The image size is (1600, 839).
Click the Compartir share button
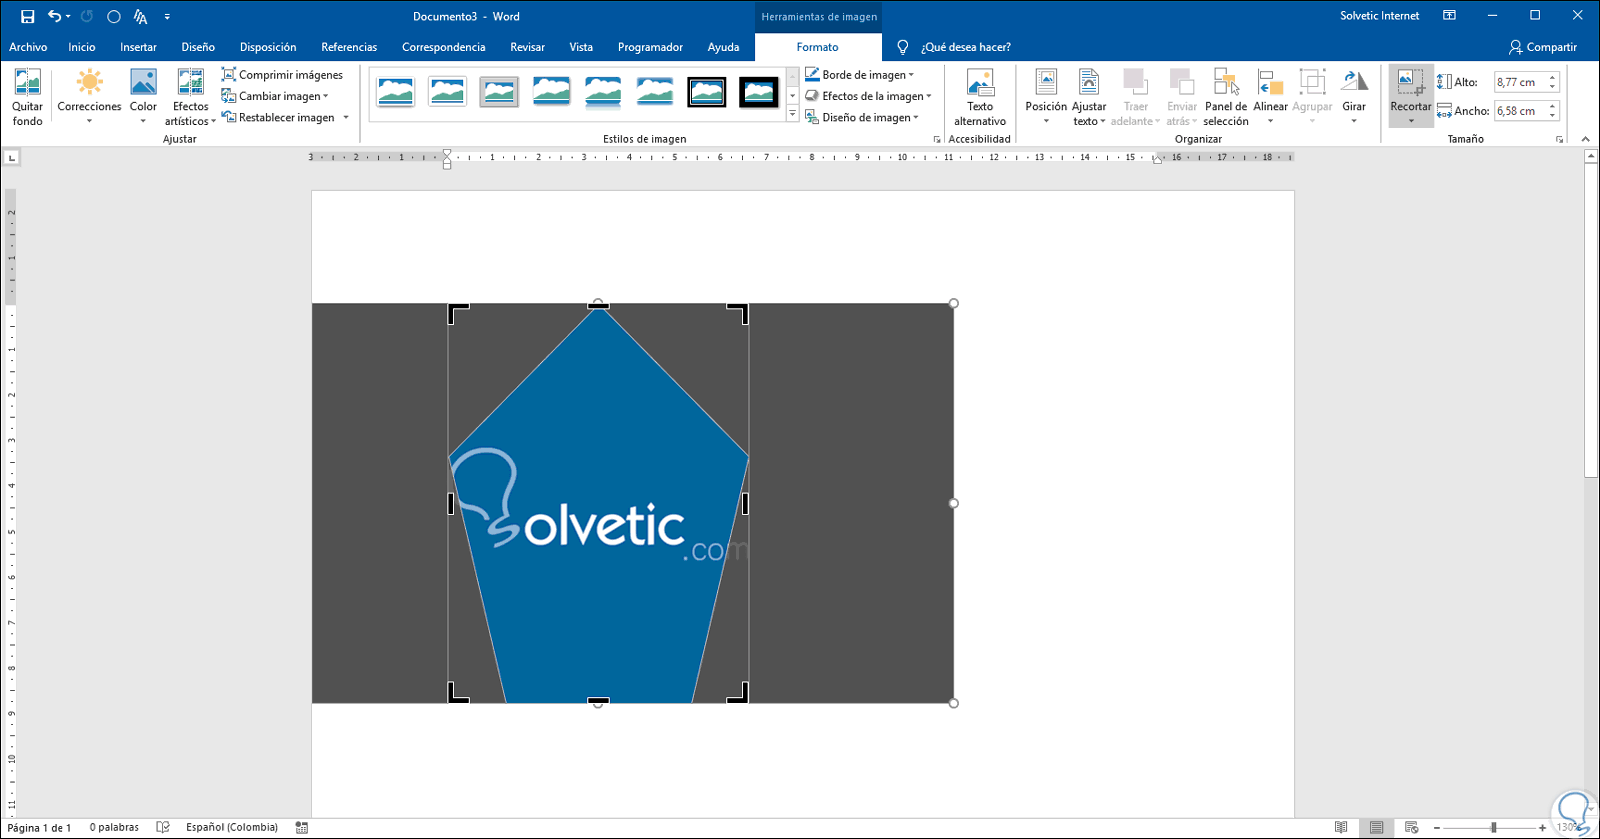click(1543, 47)
